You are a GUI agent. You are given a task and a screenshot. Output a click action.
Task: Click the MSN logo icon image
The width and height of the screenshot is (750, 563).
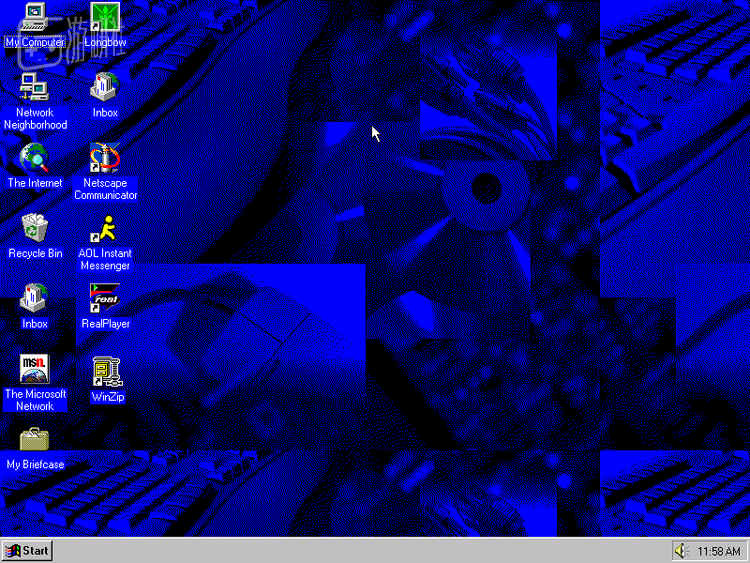pyautogui.click(x=35, y=368)
